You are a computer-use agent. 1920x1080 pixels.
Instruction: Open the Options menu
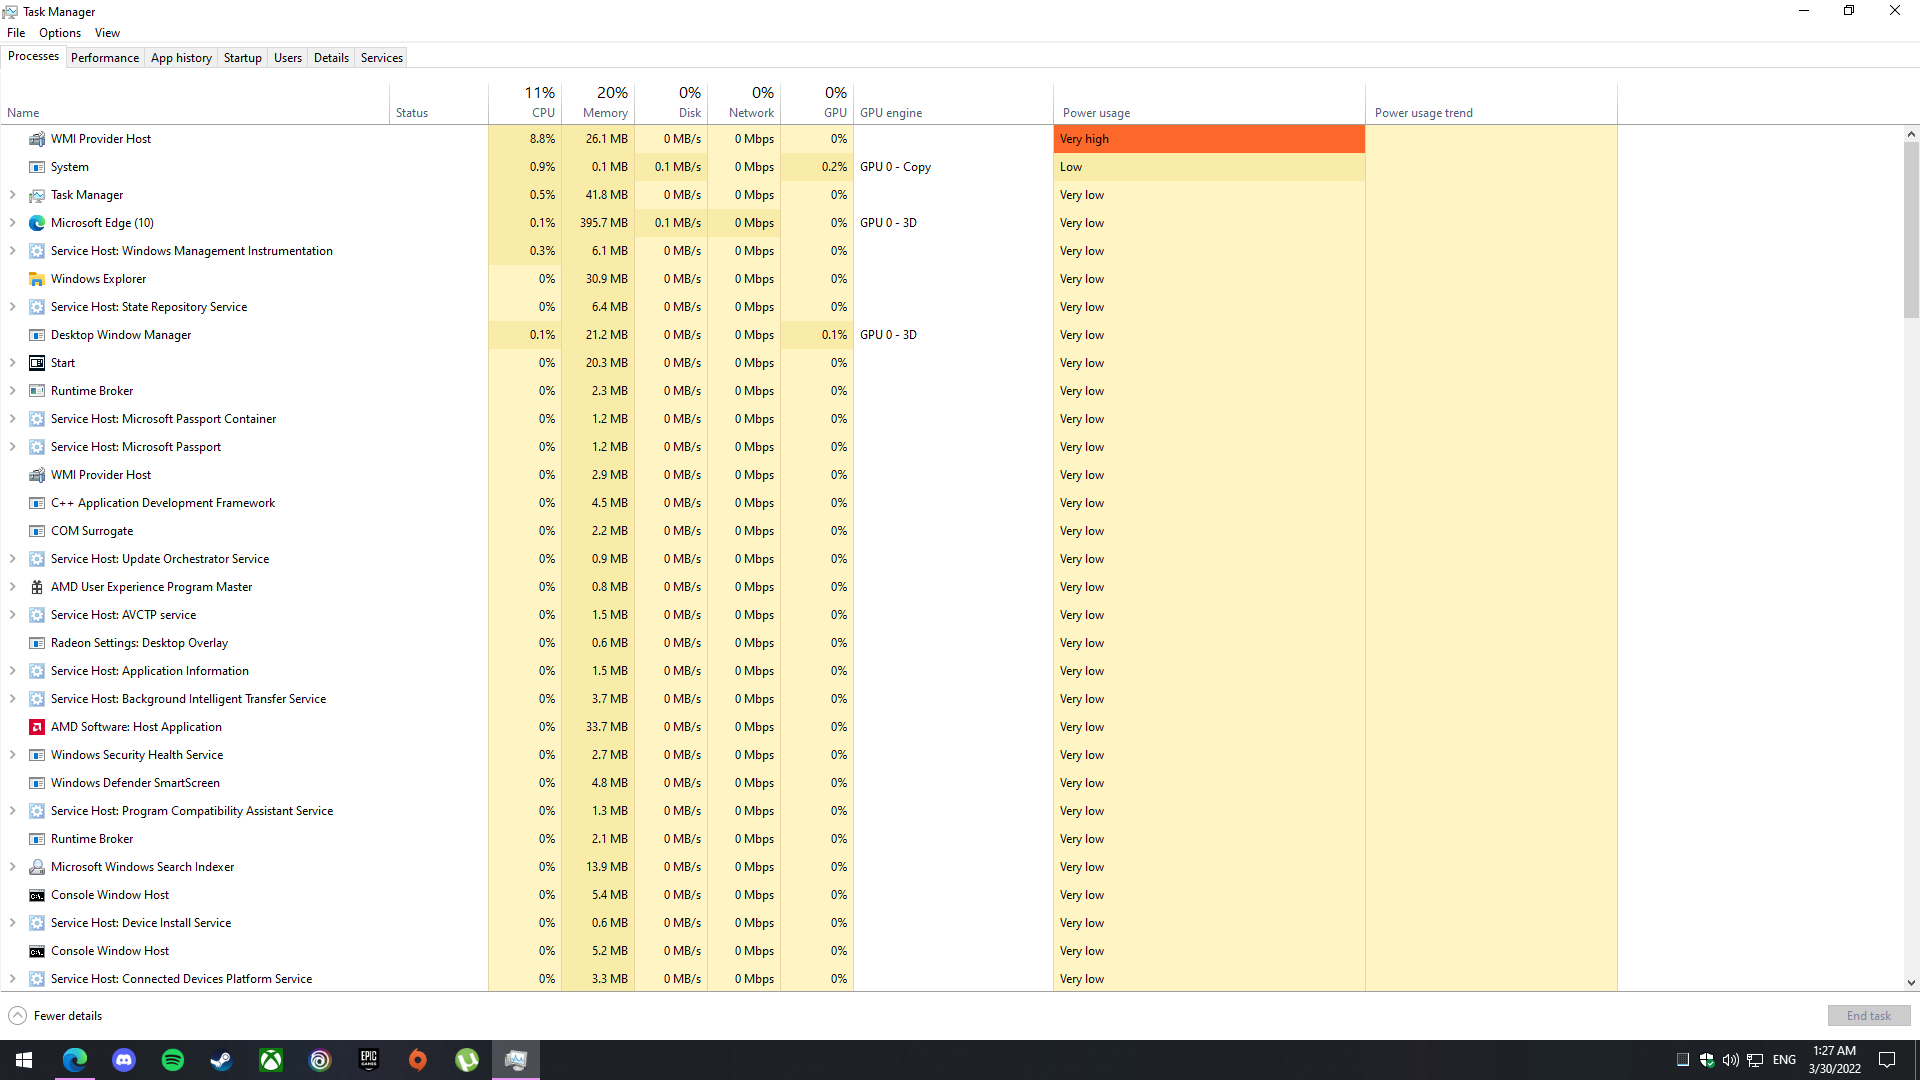[x=60, y=33]
